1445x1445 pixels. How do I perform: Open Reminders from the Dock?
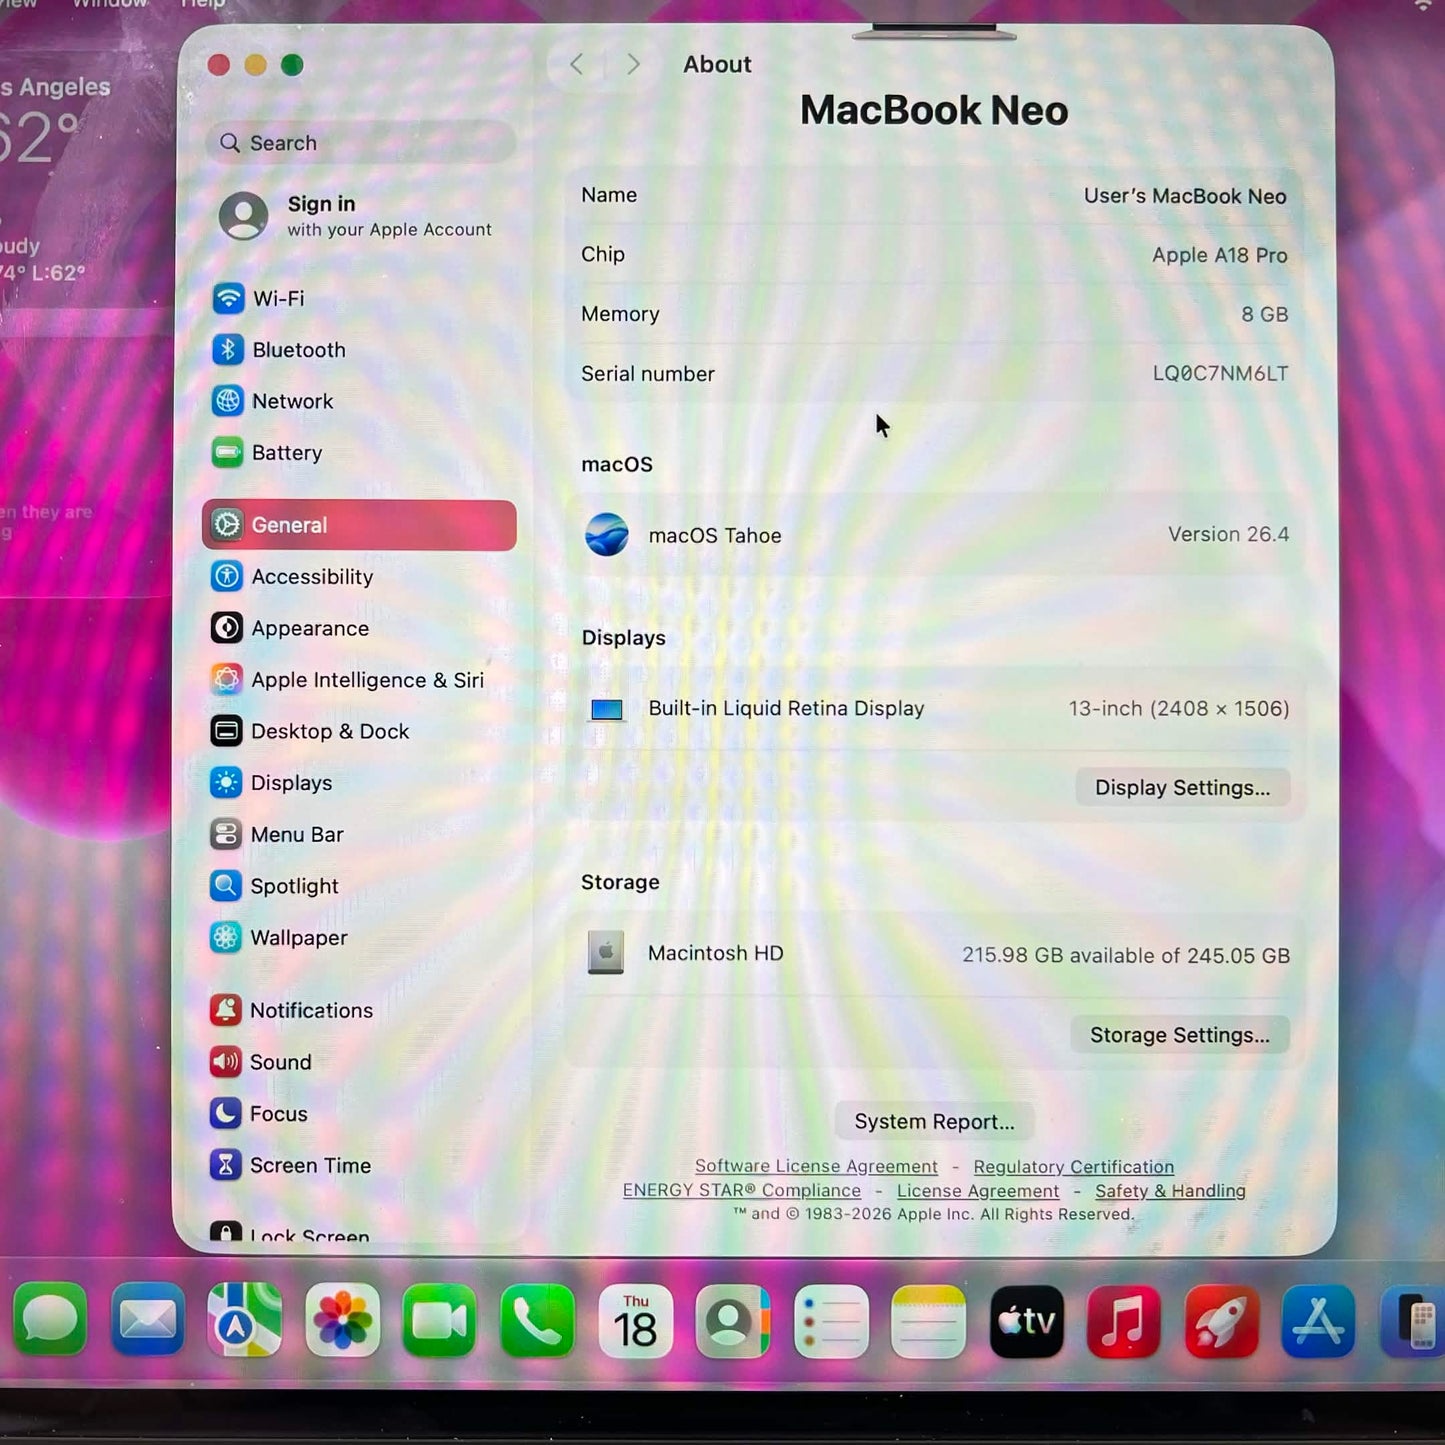coord(830,1320)
